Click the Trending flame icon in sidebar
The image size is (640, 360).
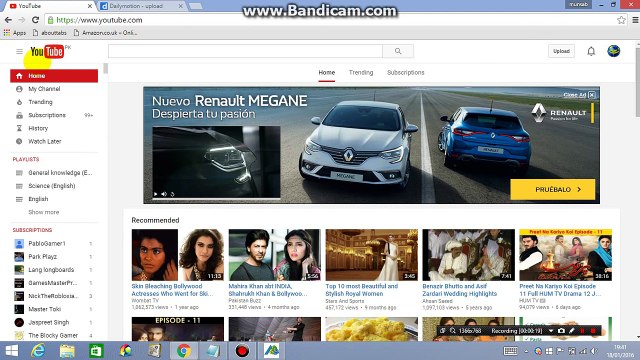pyautogui.click(x=19, y=102)
